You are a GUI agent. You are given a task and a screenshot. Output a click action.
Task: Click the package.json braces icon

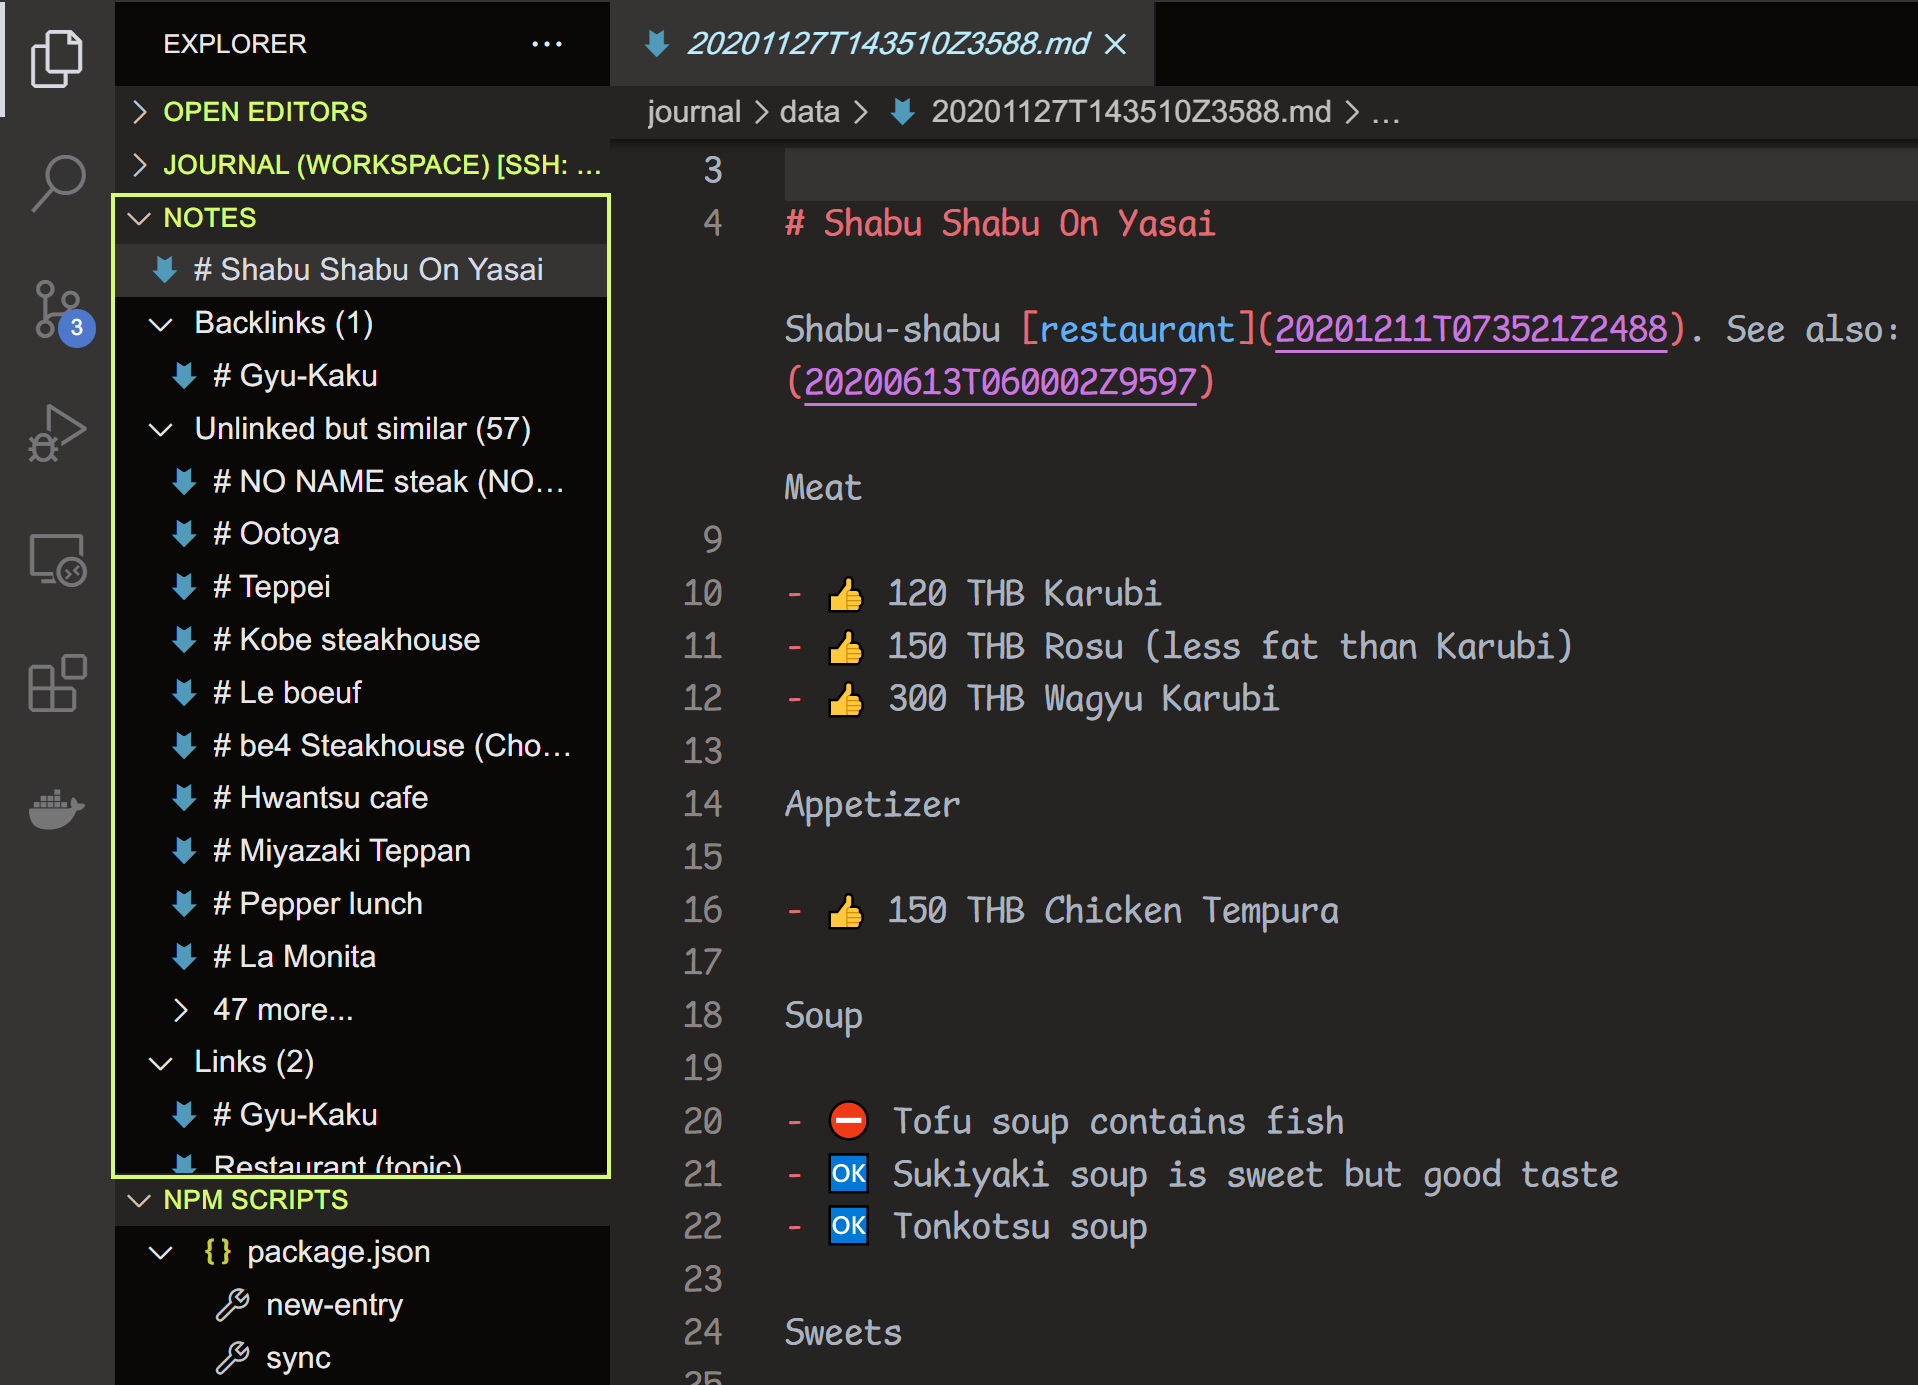217,1252
